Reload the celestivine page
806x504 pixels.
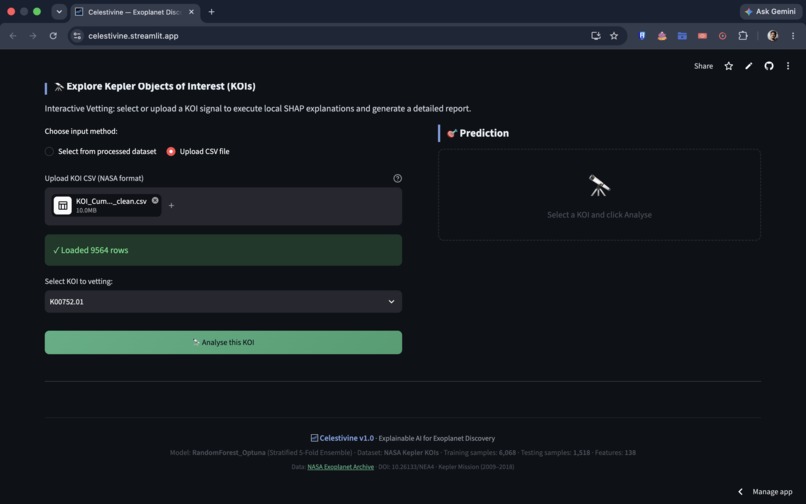(x=53, y=36)
